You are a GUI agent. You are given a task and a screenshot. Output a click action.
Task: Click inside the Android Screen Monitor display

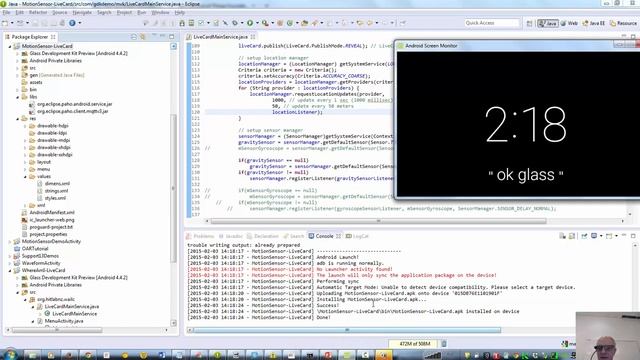518,123
